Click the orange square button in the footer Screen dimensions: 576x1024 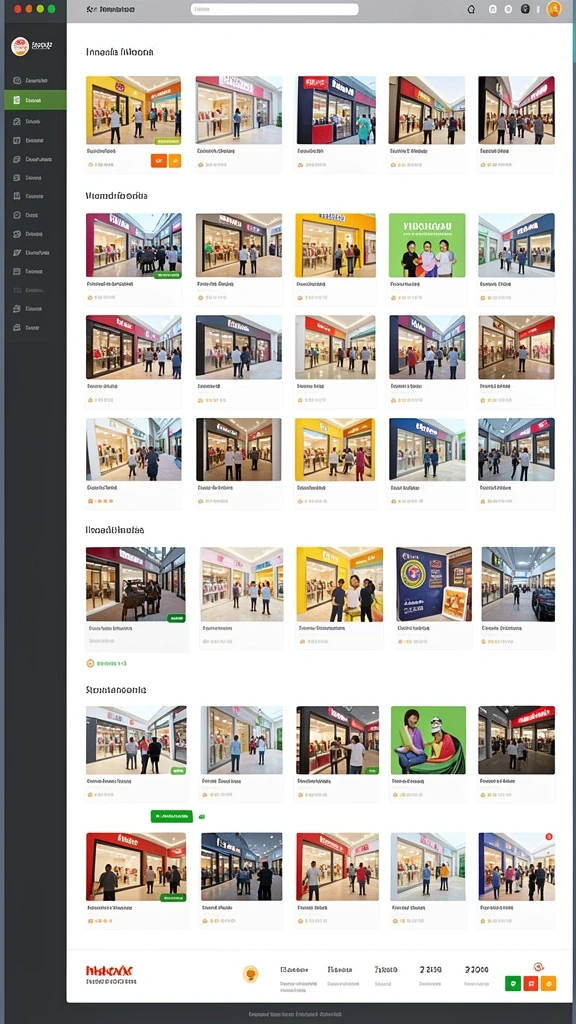(x=549, y=983)
